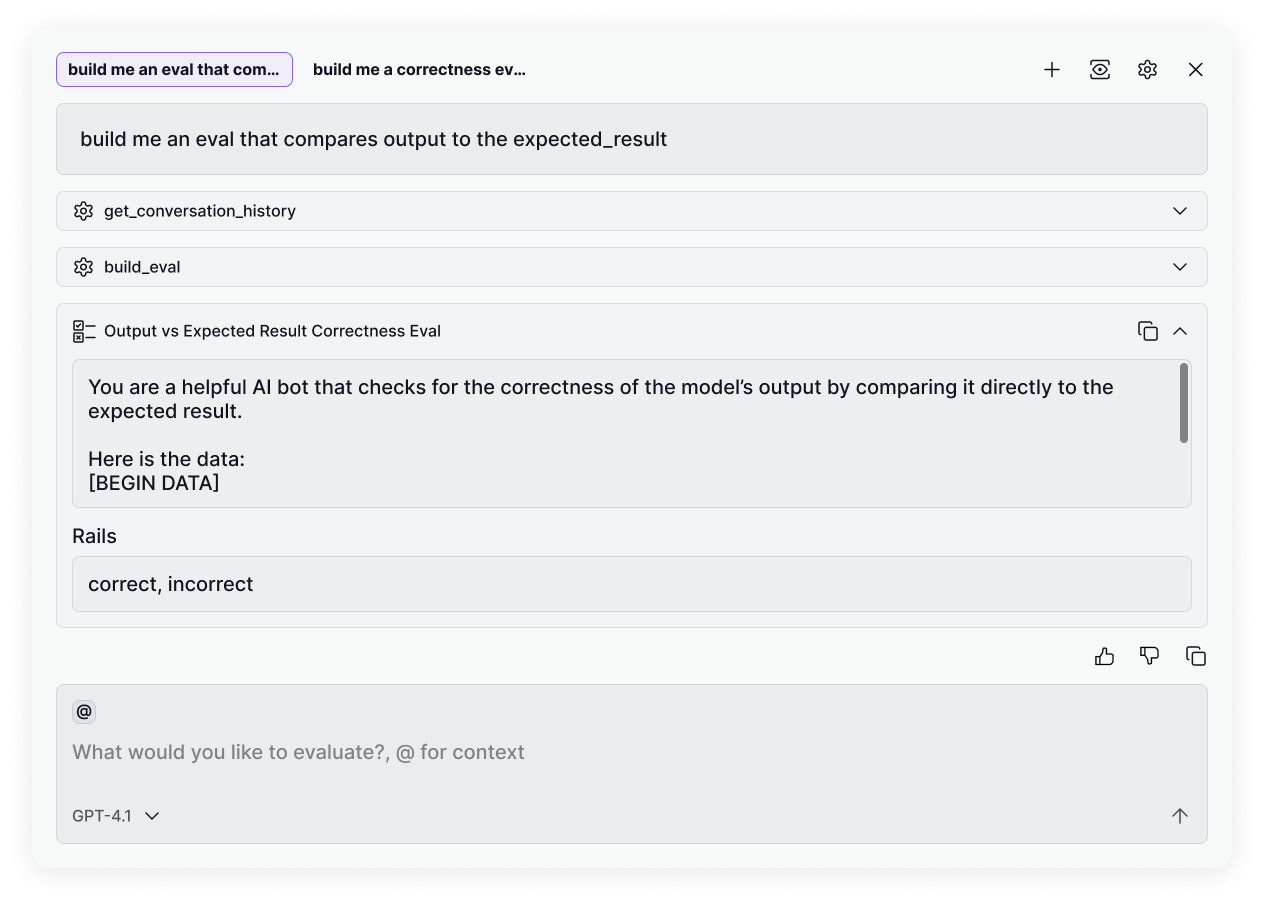Give the response a thumbs down
The height and width of the screenshot is (904, 1264).
pos(1150,656)
